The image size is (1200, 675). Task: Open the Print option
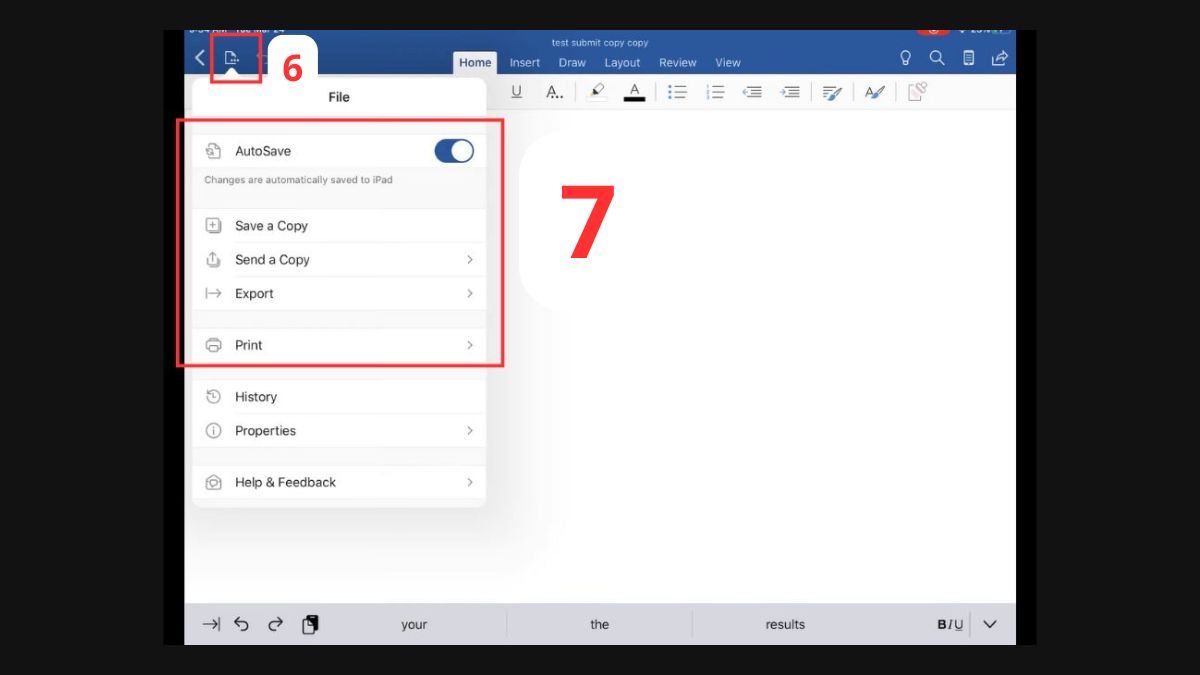point(339,345)
